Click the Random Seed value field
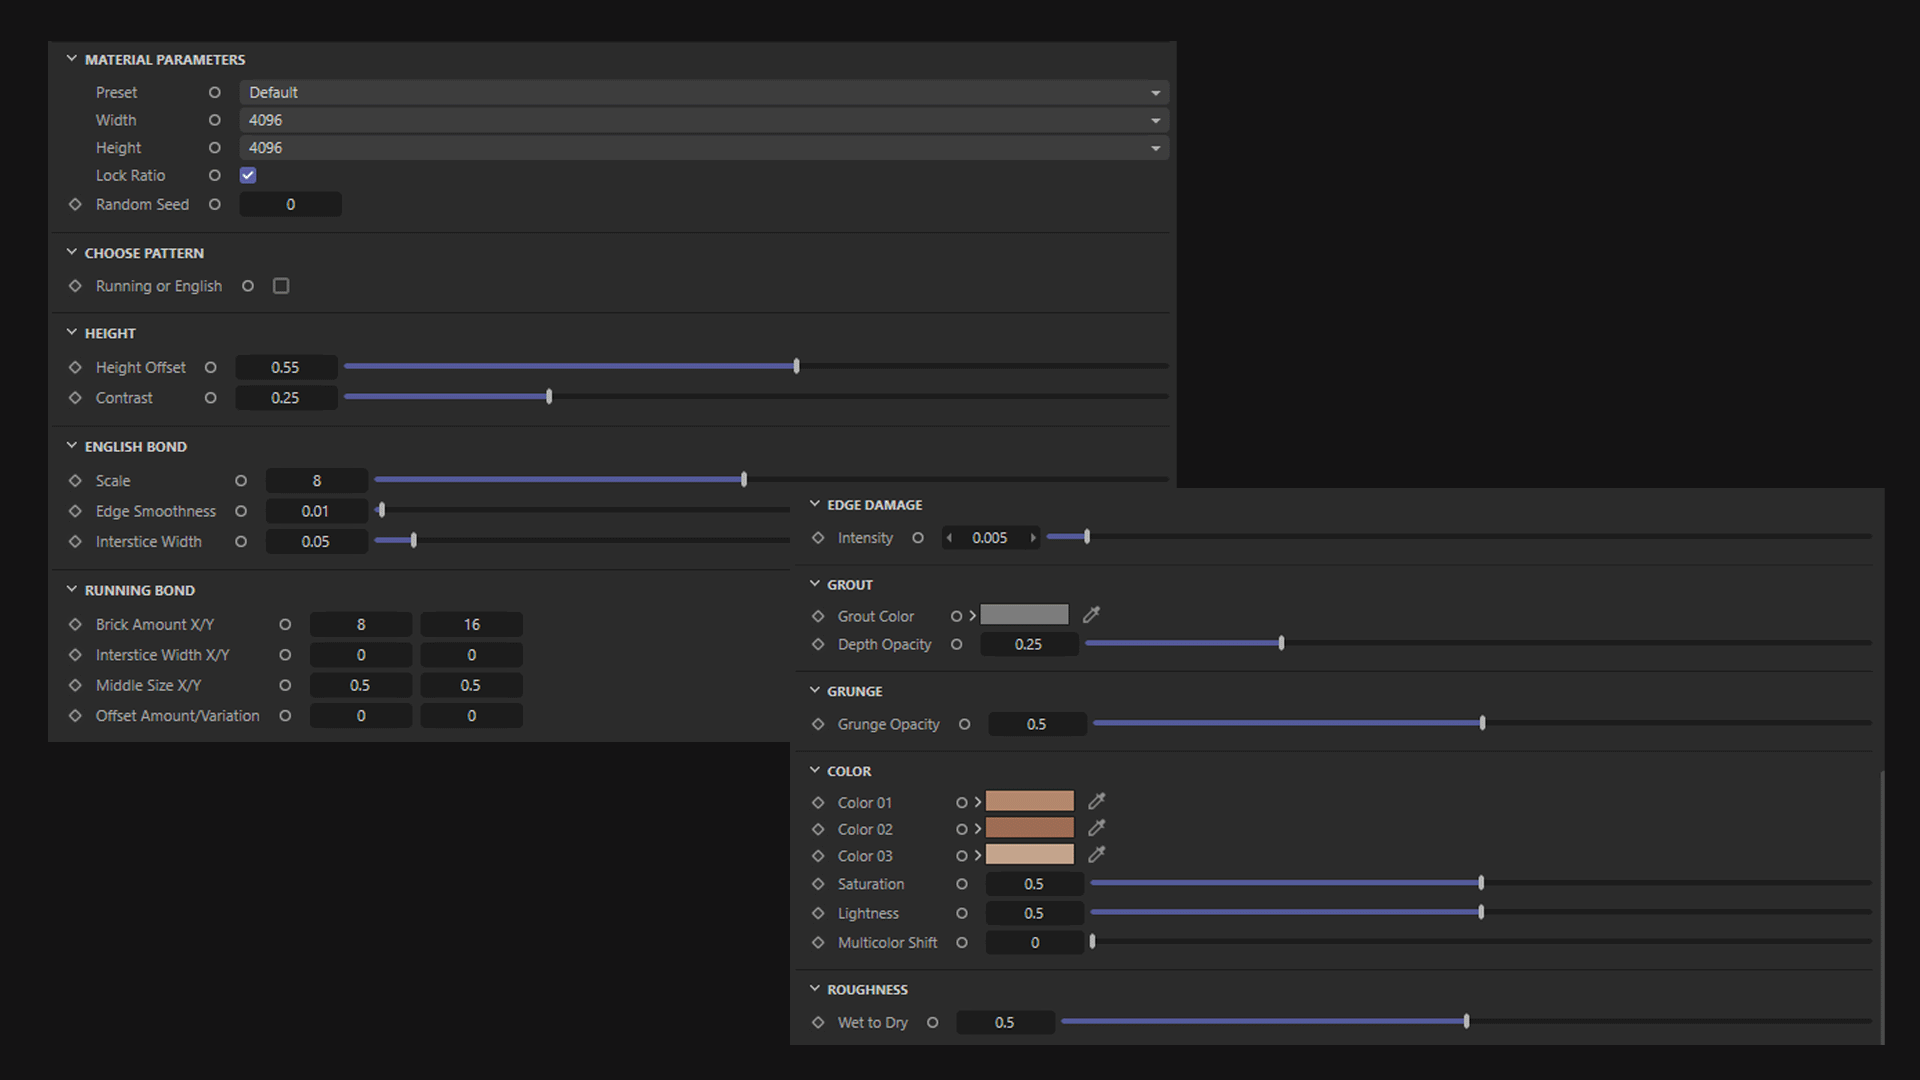The height and width of the screenshot is (1080, 1920). pyautogui.click(x=290, y=204)
